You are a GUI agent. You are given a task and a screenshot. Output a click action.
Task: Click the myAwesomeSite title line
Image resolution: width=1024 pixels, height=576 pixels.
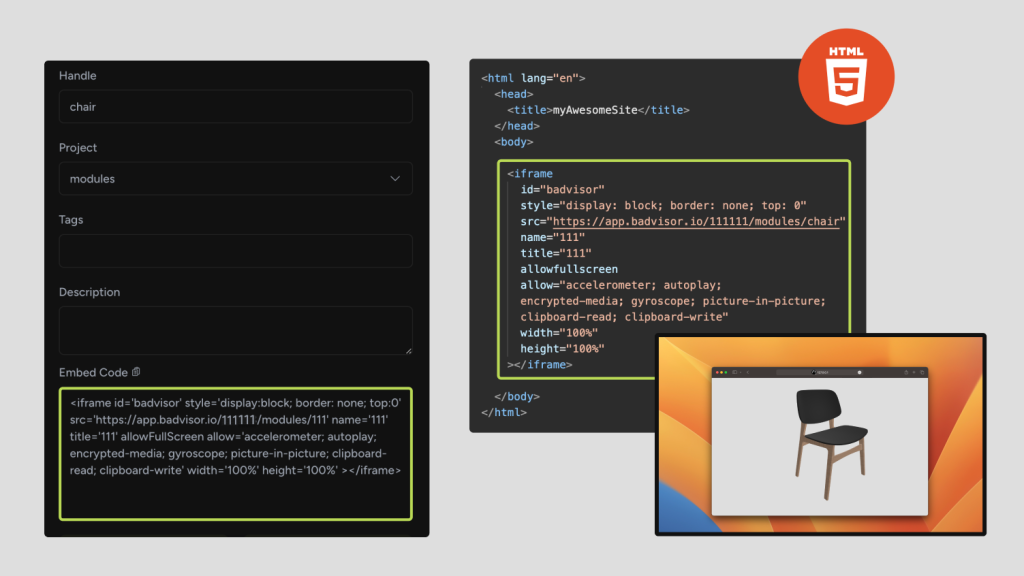[x=598, y=110]
